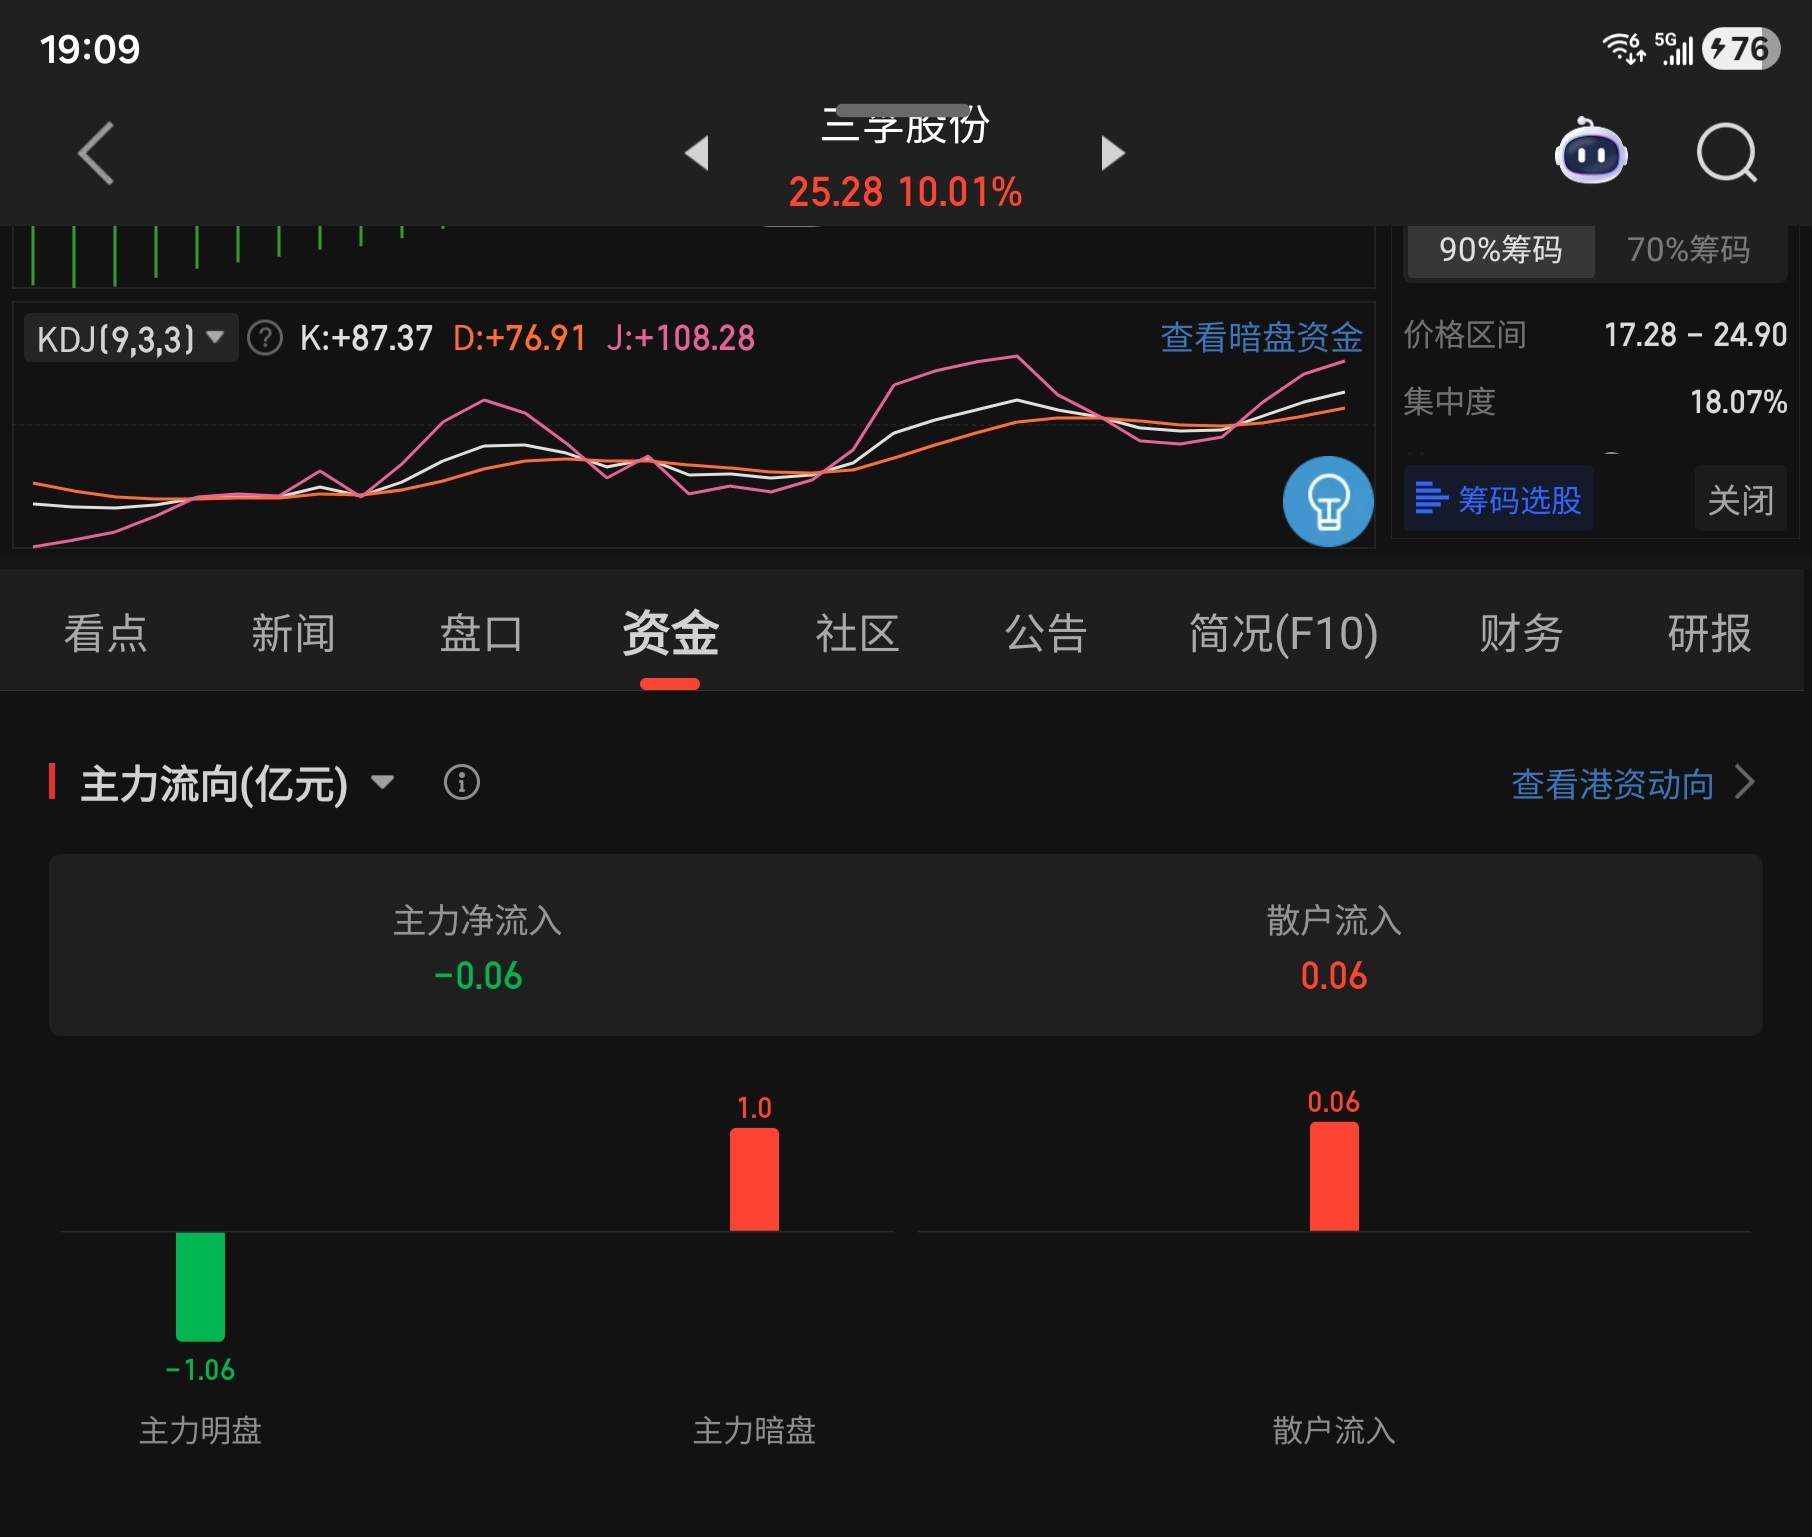This screenshot has height=1537, width=1812.
Task: Tap the 1.0 bar label
Action: (754, 1108)
